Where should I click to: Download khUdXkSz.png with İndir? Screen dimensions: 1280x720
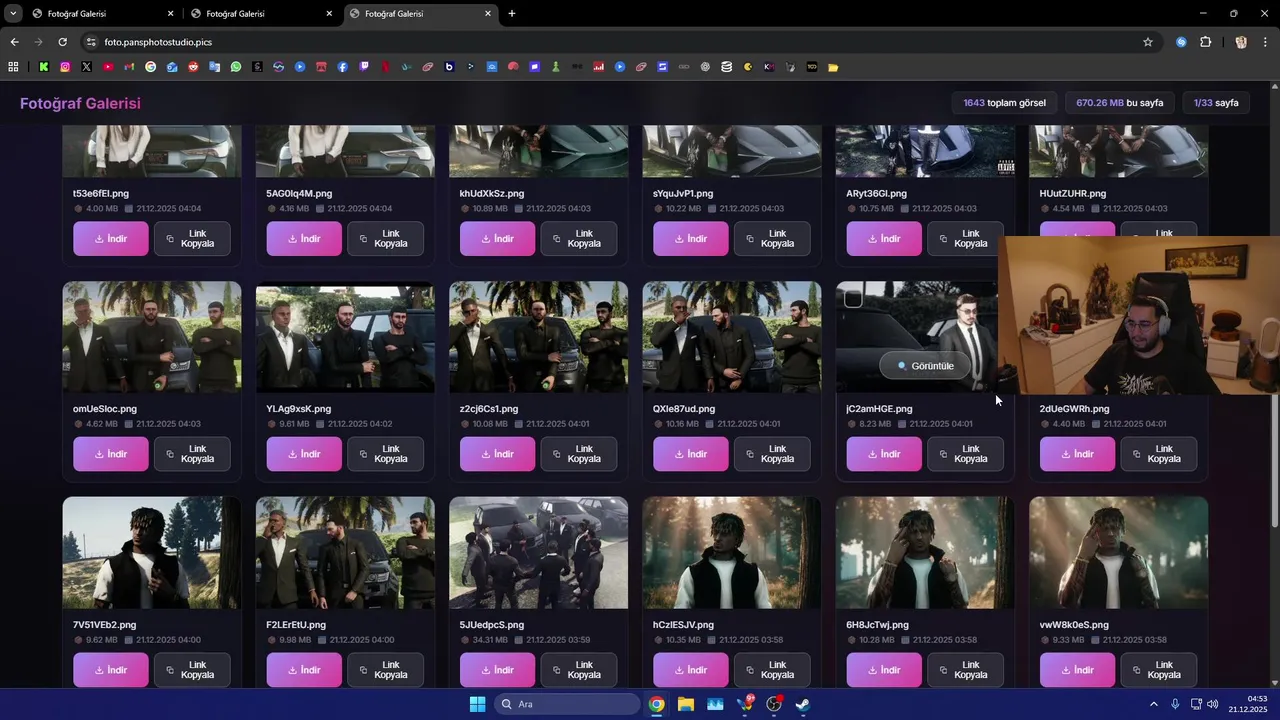click(x=498, y=239)
